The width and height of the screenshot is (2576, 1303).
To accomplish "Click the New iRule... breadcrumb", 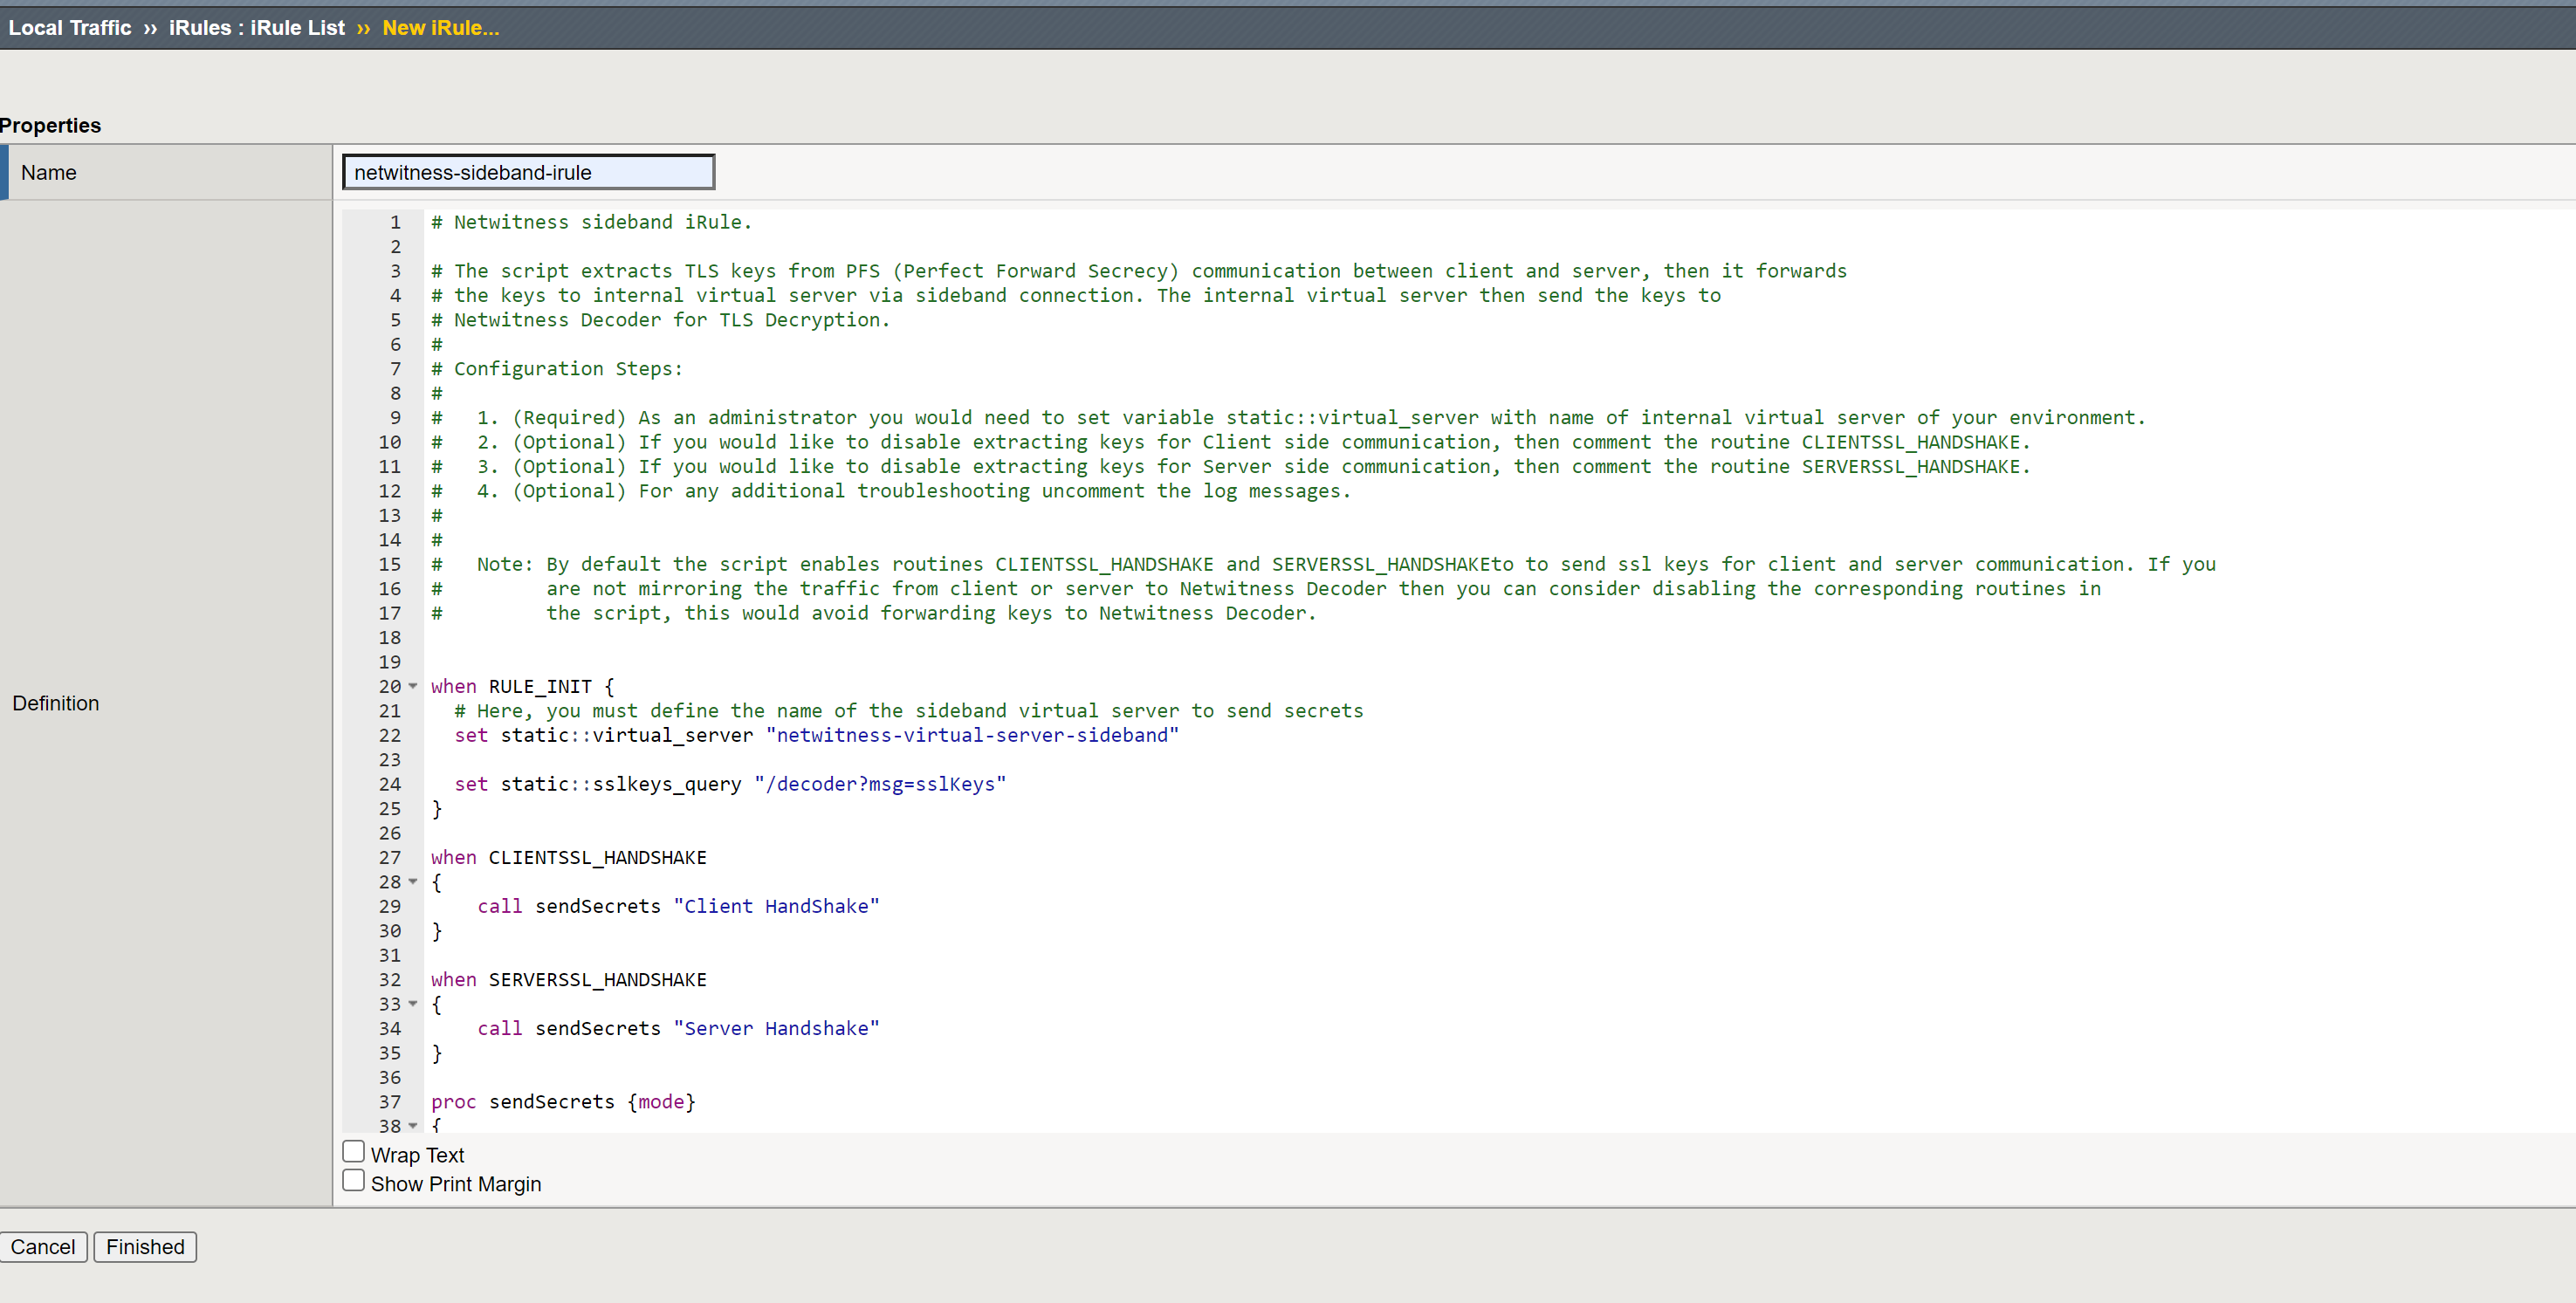I will click(440, 28).
